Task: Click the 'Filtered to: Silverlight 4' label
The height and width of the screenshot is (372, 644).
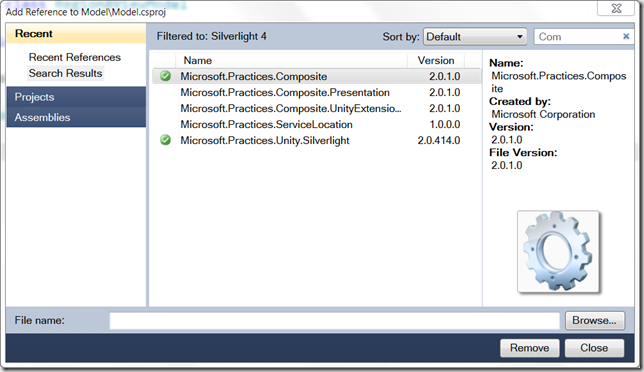Action: [x=212, y=36]
